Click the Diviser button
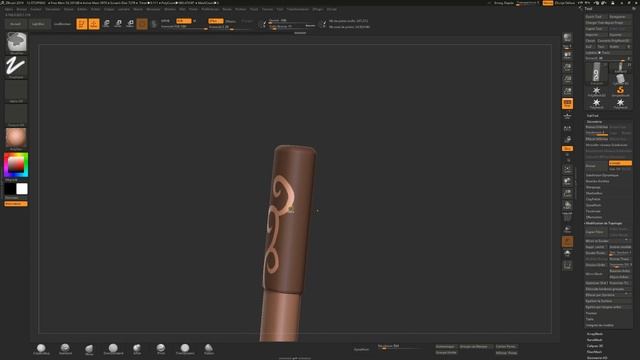640x360 pixels. [596, 166]
